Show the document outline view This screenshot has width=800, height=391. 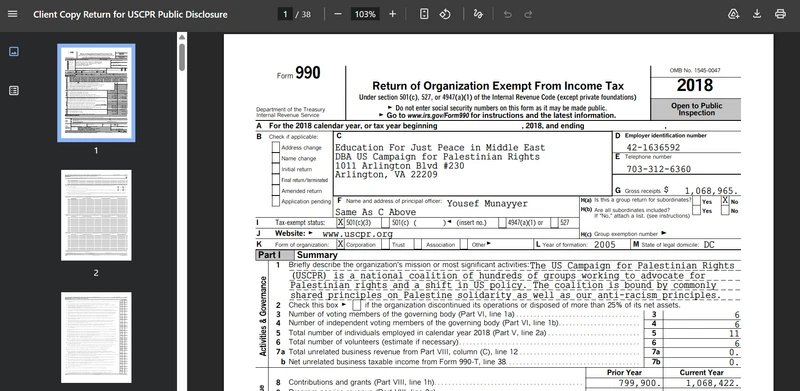[14, 90]
